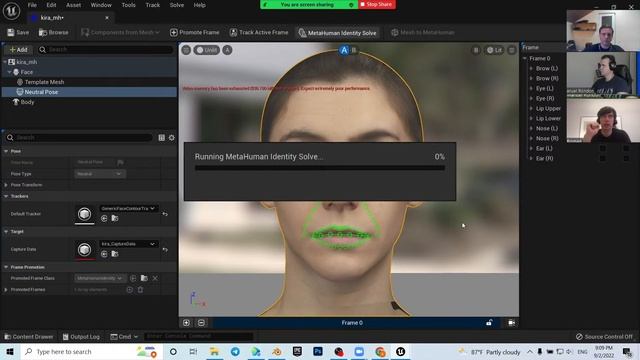
Task: Open Unreal Engine from the Windows taskbar
Action: (x=400, y=351)
